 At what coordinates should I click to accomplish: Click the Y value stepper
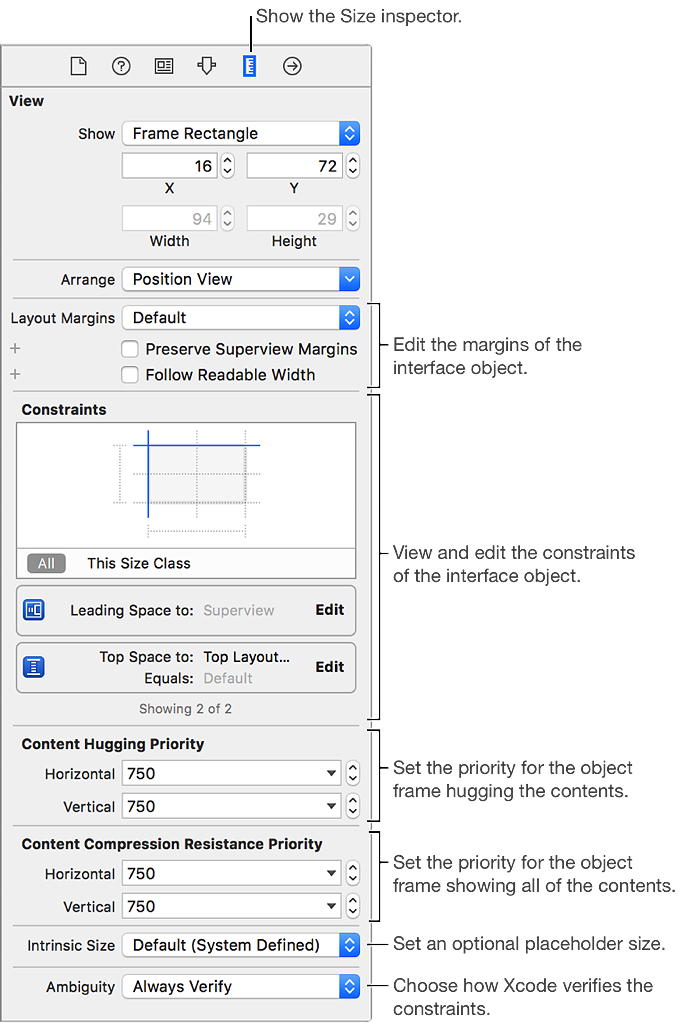[353, 166]
